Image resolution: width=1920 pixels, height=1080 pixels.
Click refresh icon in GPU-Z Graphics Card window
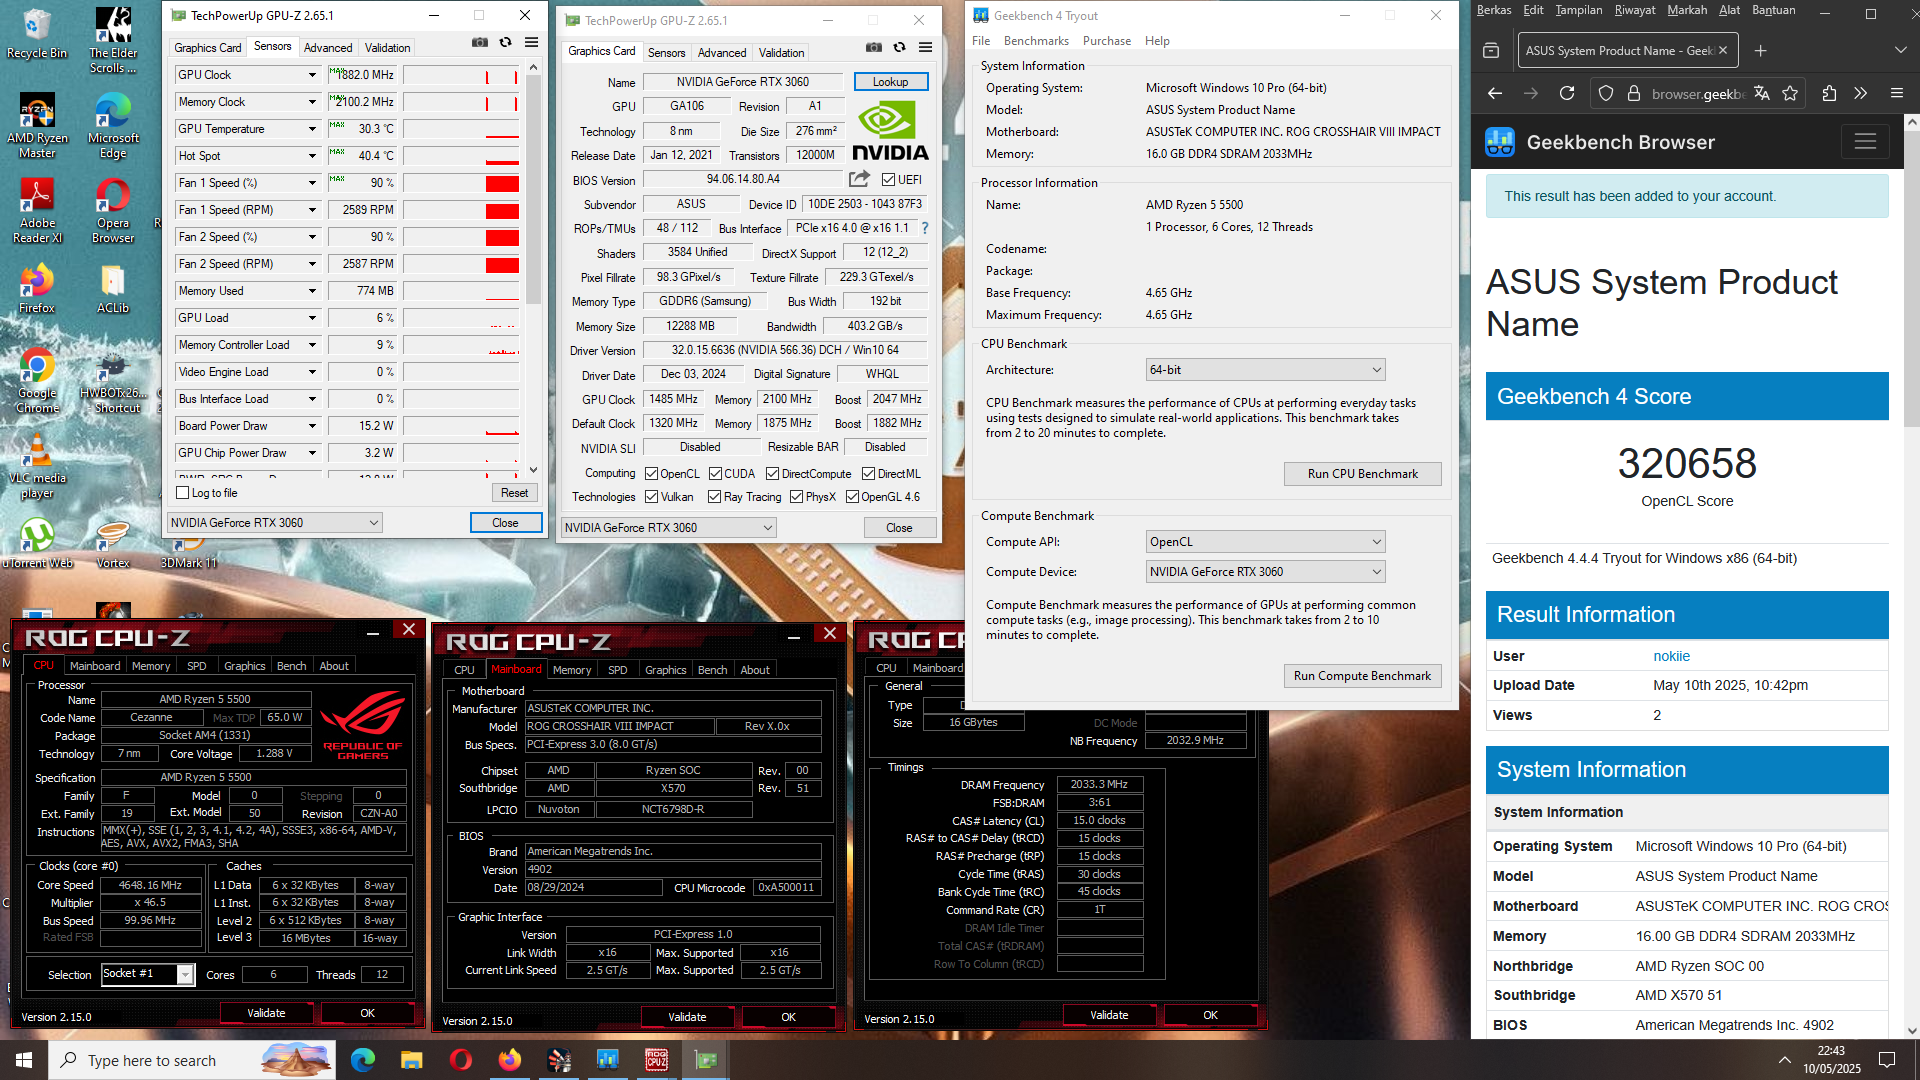(900, 48)
